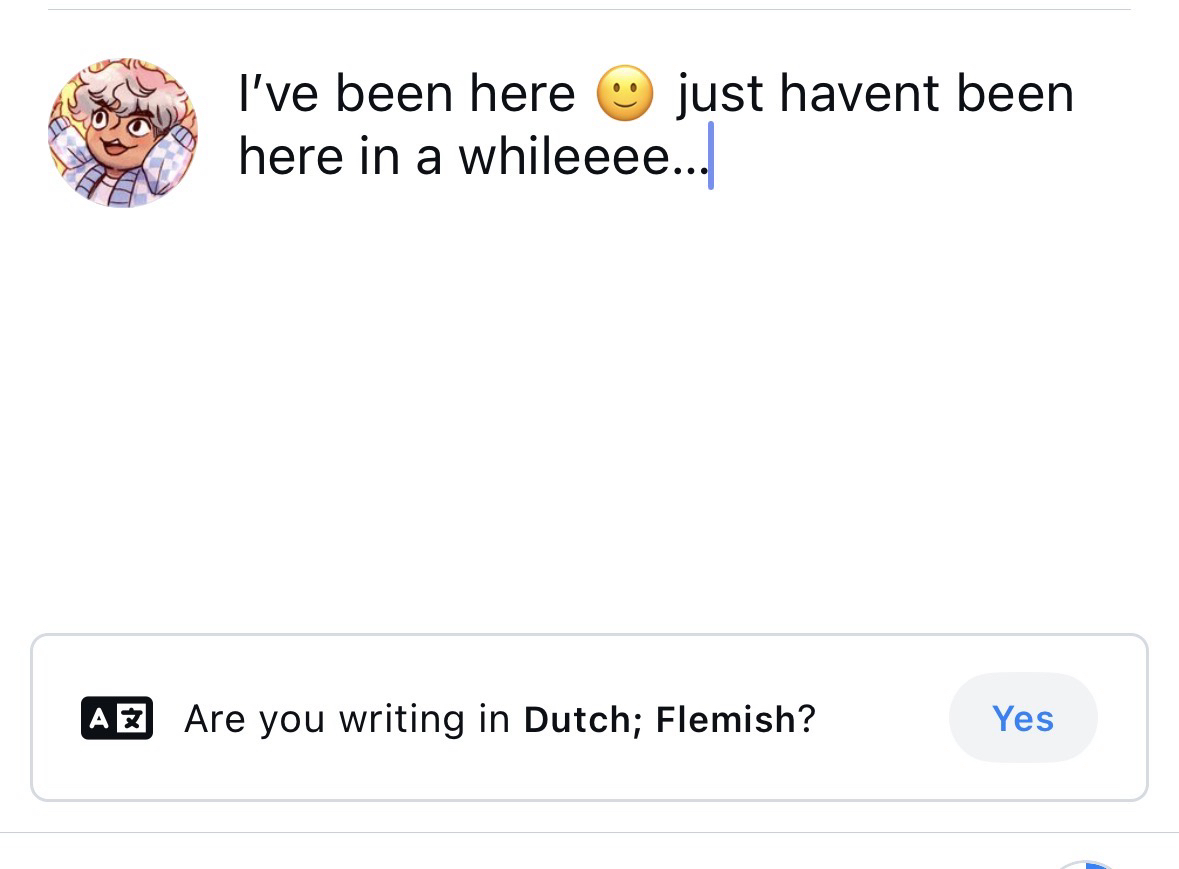Click the word "writing" in the language prompt
The width and height of the screenshot is (1179, 869).
click(402, 719)
